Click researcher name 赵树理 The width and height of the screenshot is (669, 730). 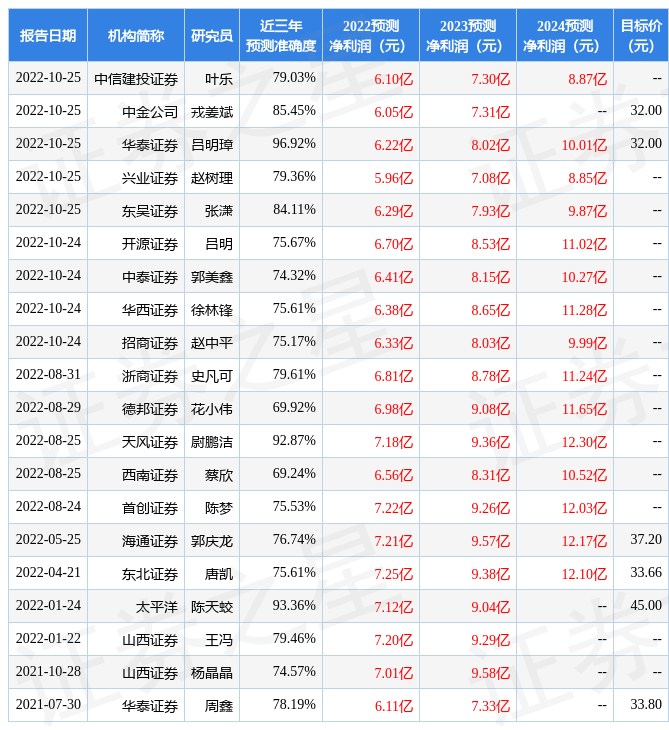pos(212,178)
